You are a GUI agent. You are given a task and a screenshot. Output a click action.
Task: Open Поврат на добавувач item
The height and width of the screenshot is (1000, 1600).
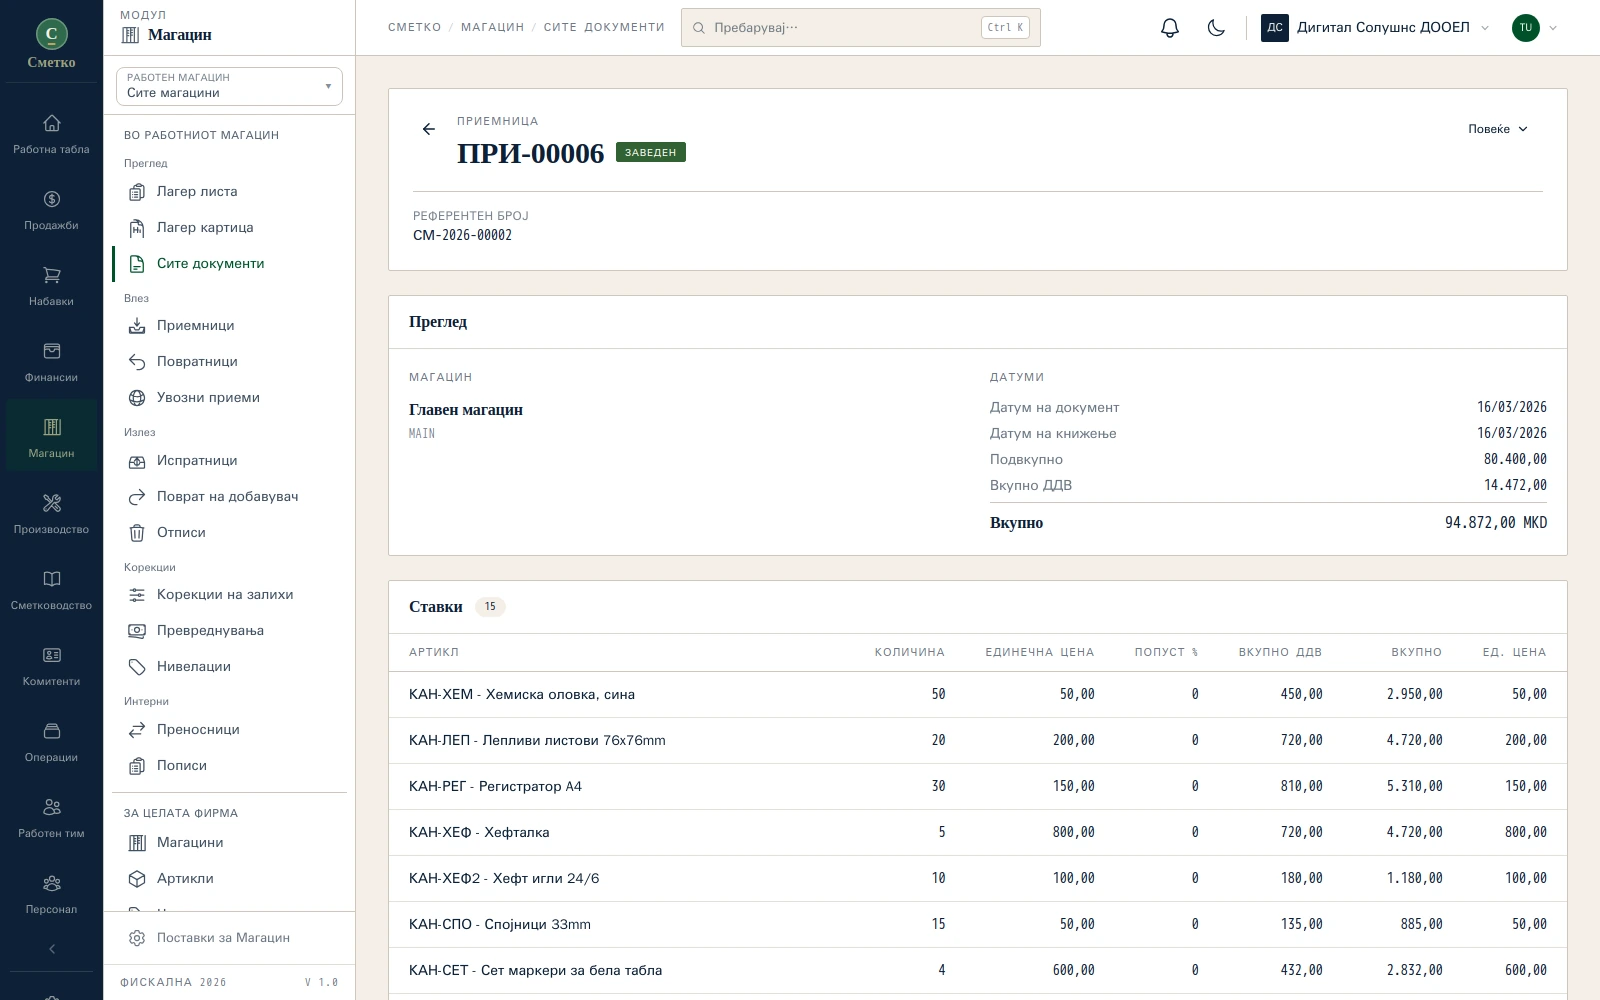tap(229, 497)
